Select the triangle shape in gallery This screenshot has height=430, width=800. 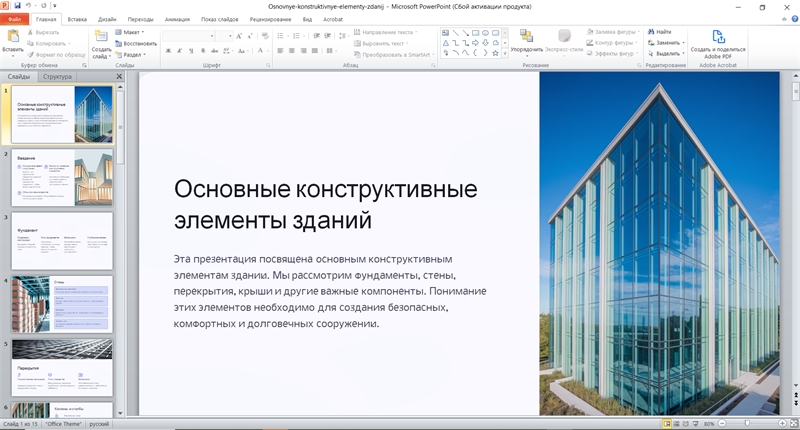tap(445, 43)
